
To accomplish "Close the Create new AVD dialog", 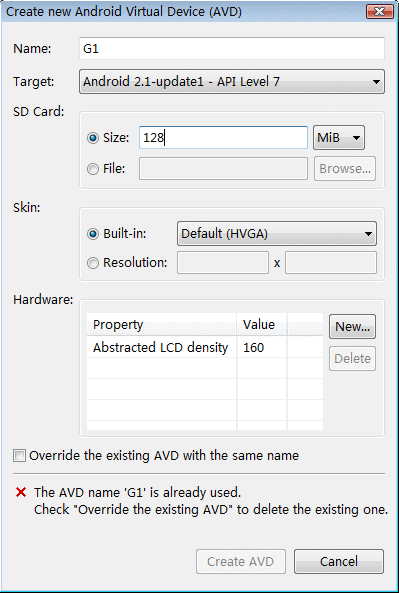I will pyautogui.click(x=380, y=11).
